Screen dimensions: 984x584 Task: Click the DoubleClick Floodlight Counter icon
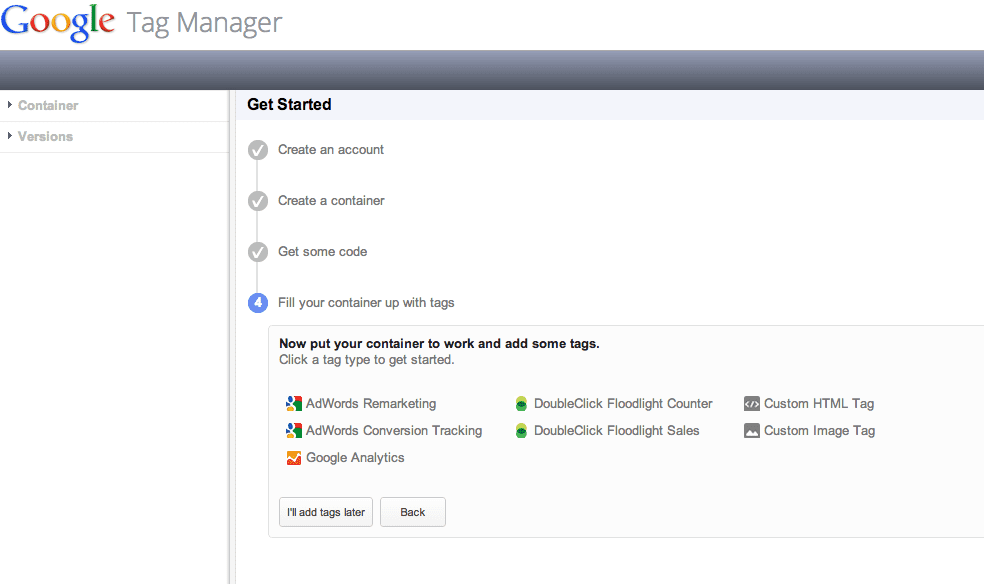(x=521, y=403)
